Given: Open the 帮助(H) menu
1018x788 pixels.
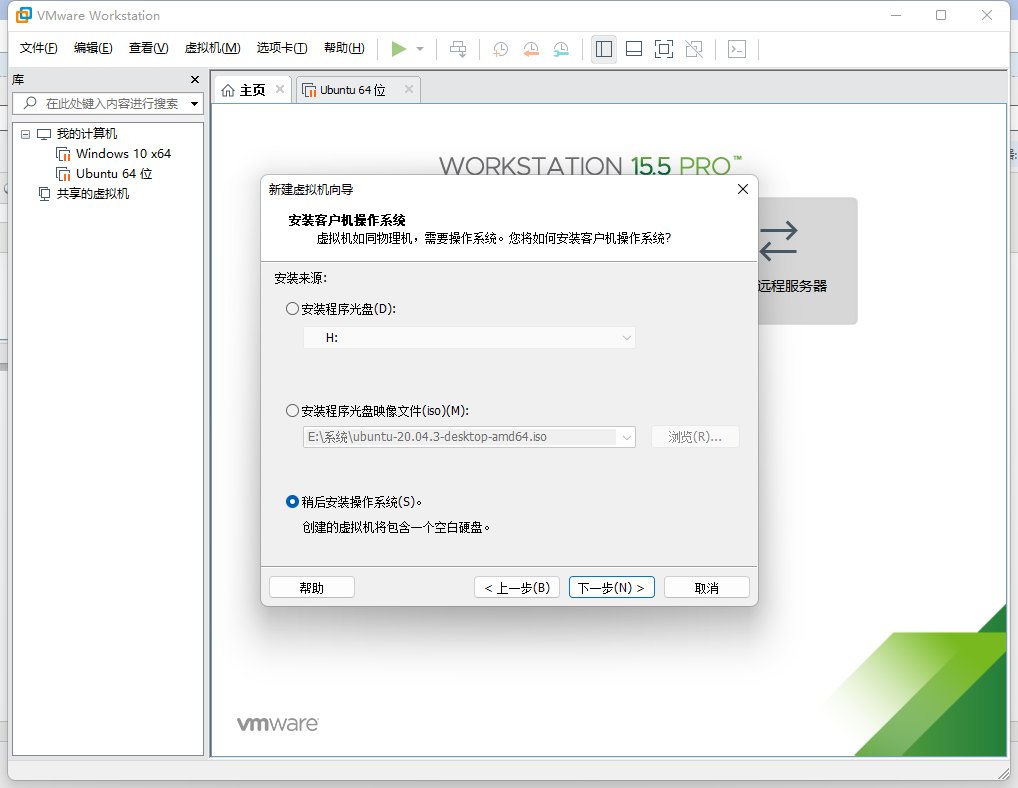Looking at the screenshot, I should [x=344, y=48].
